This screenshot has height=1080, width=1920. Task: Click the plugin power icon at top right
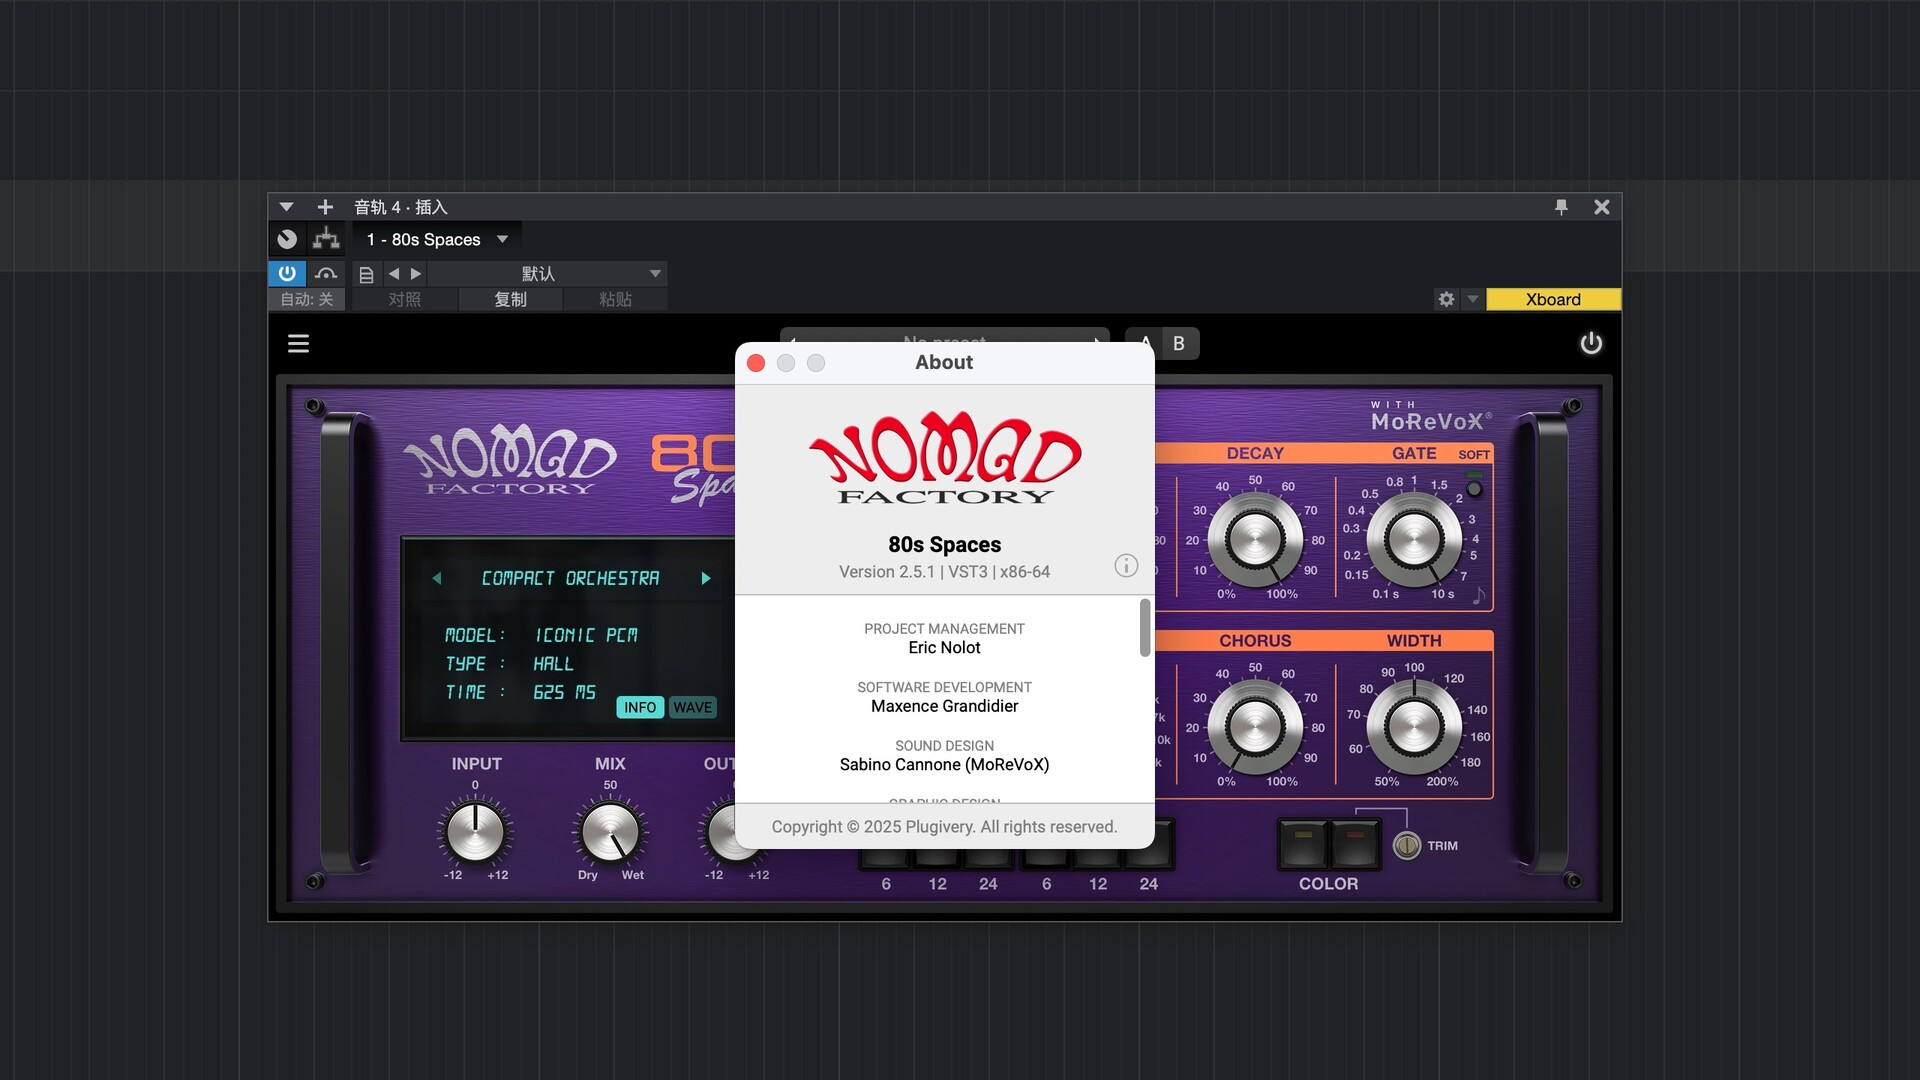[x=1590, y=343]
